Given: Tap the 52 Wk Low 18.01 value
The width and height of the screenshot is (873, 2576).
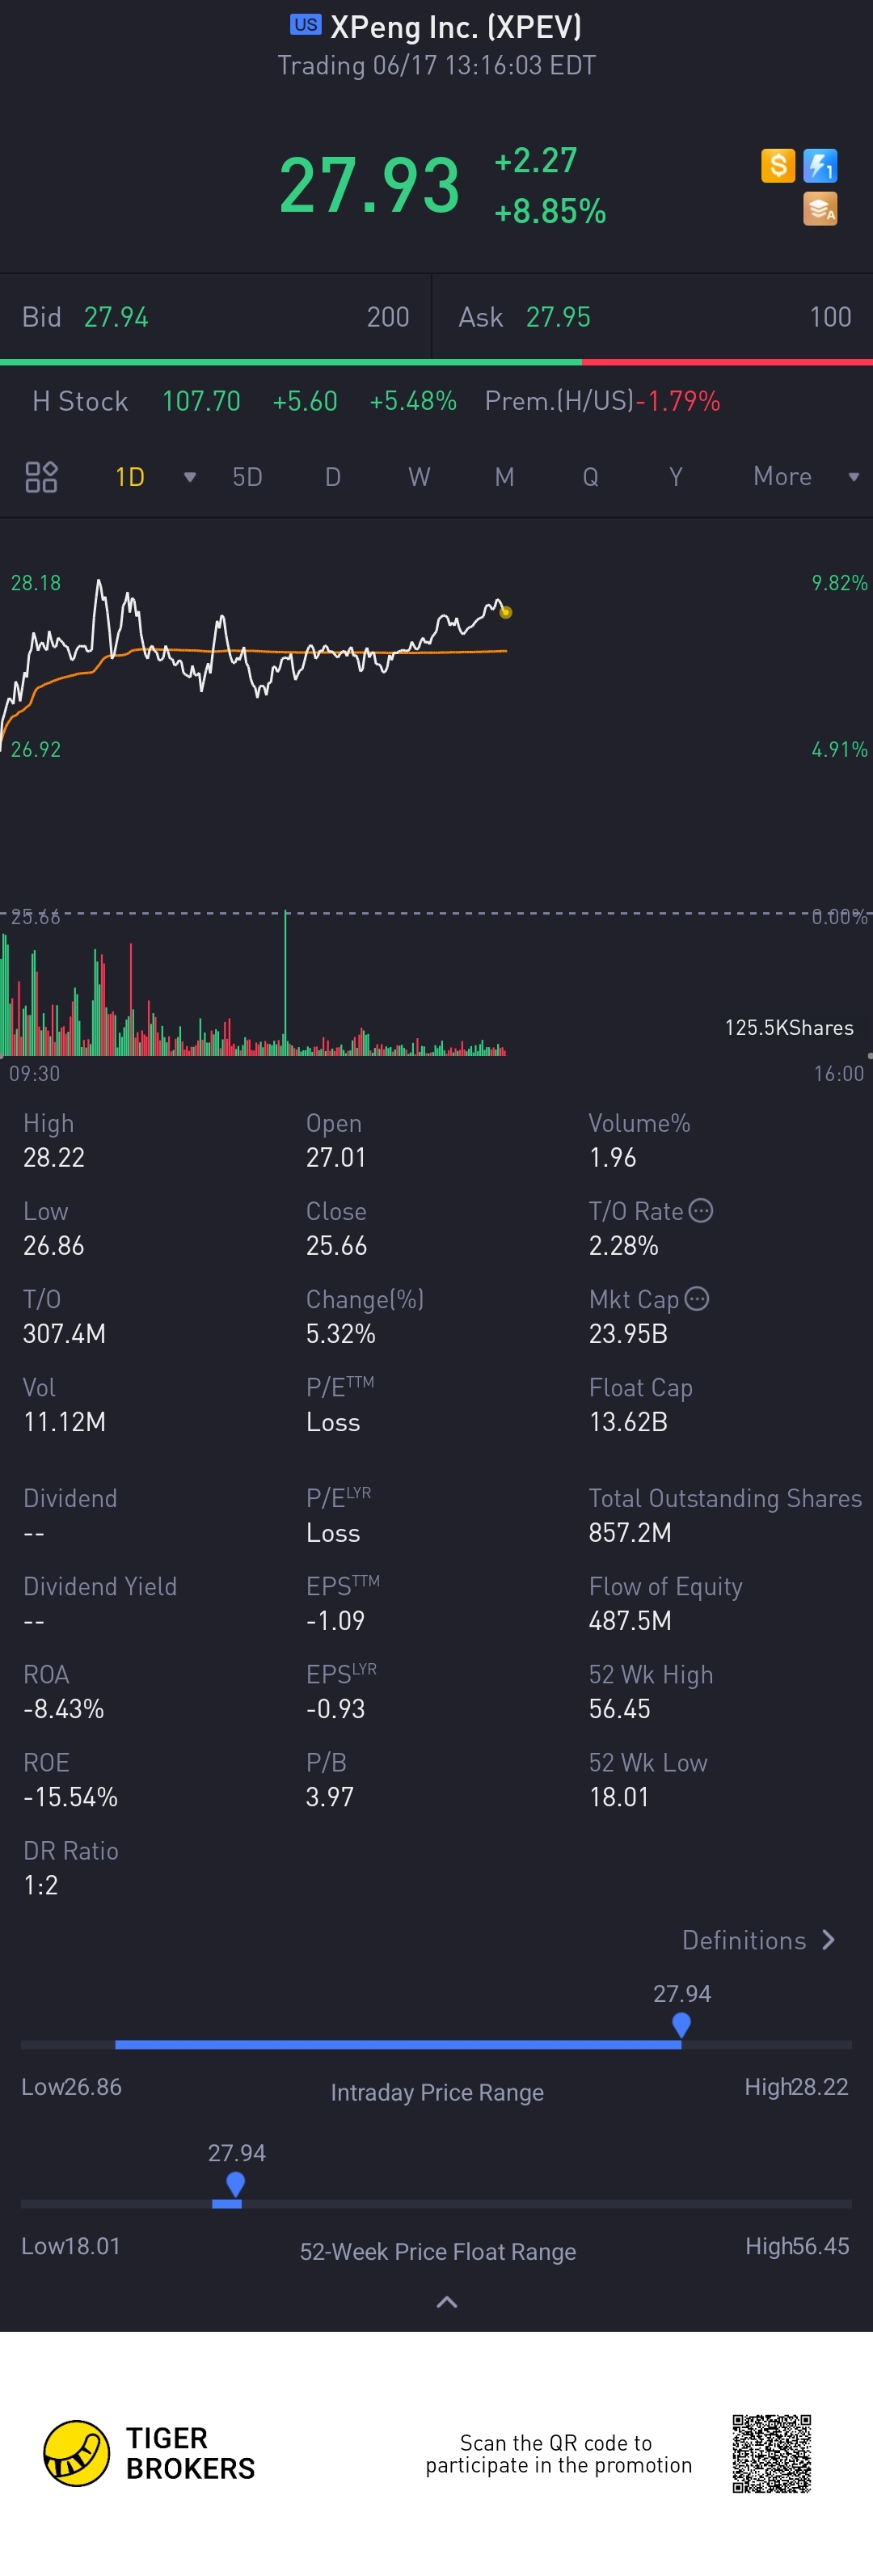Looking at the screenshot, I should click(x=619, y=1797).
